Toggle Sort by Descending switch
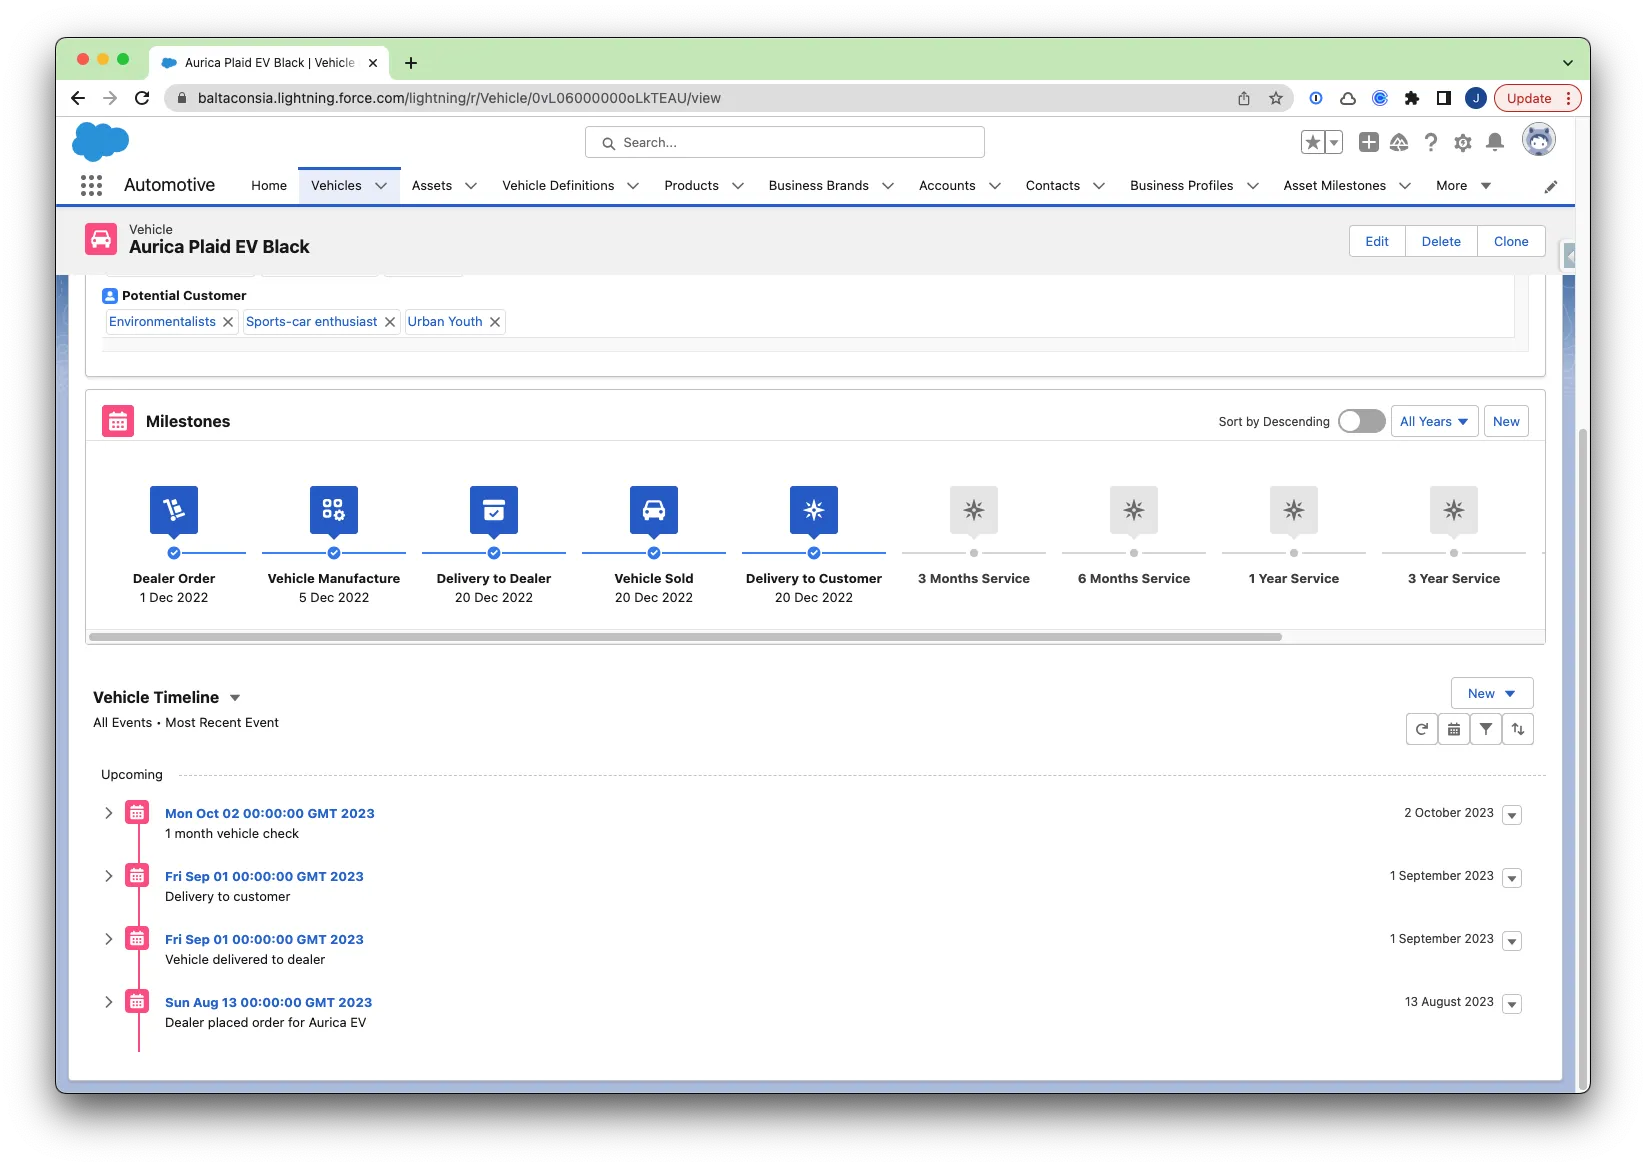Viewport: 1646px width, 1167px height. click(x=1361, y=421)
